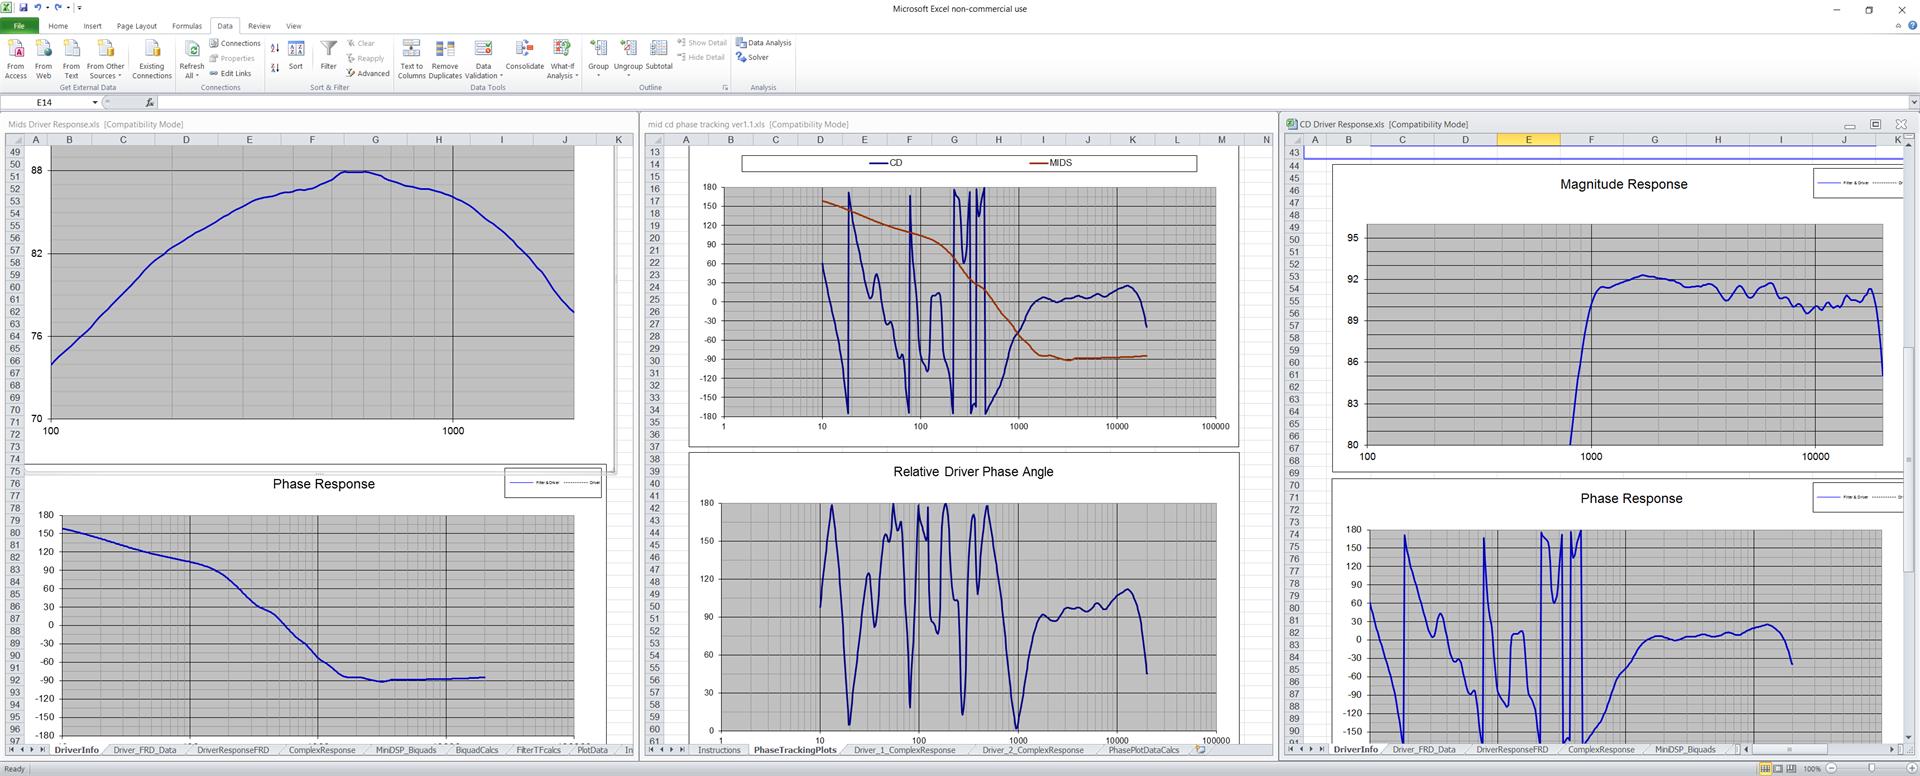Screen dimensions: 1920x776
Task: Open FilterTFcalcs sheet tab
Action: pos(538,750)
